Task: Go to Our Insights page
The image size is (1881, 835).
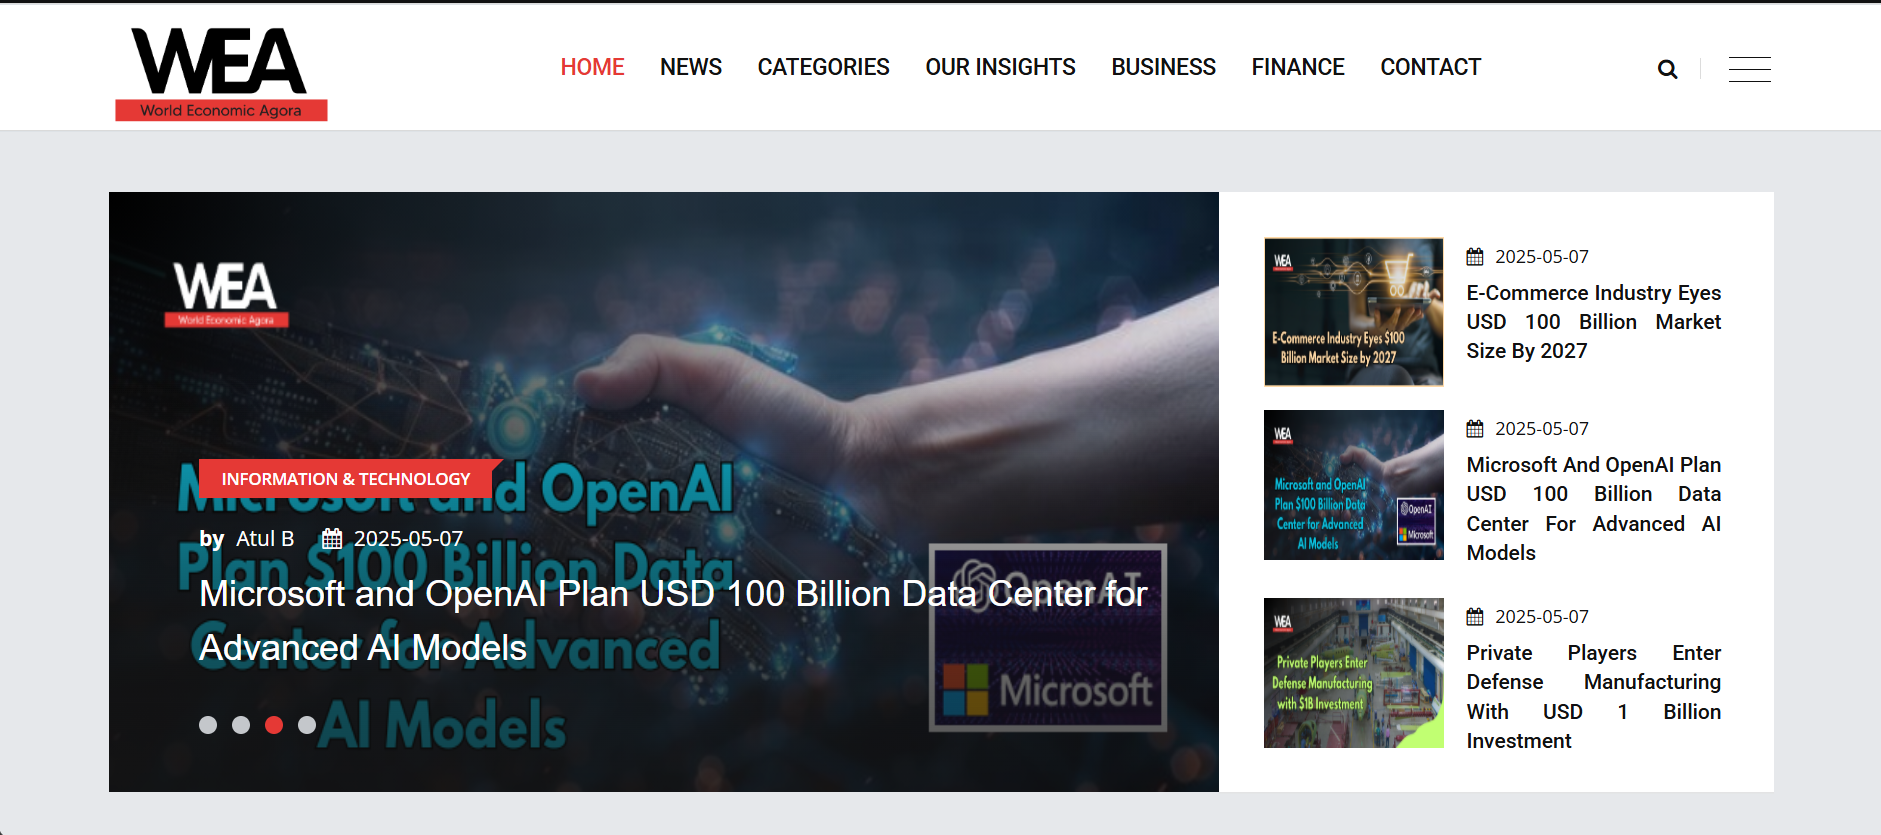Action: click(1000, 67)
